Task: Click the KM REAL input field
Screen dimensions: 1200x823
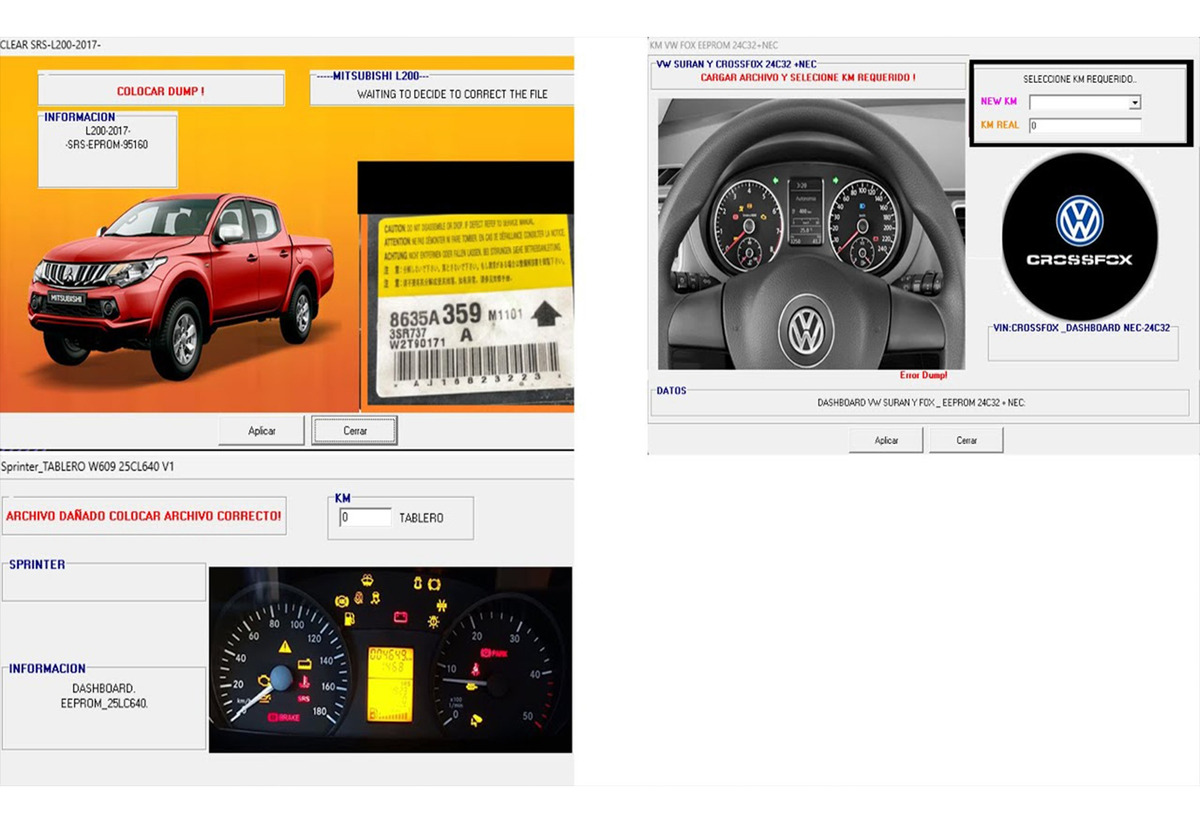Action: 1085,126
